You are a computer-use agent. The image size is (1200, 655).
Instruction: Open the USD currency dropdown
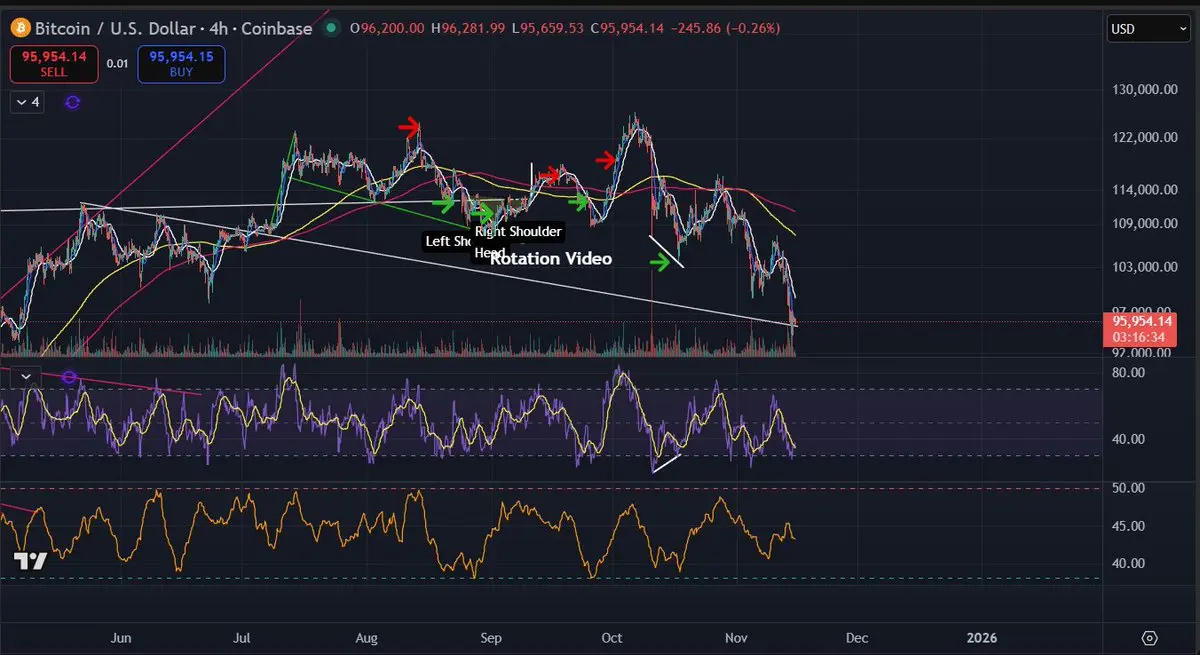[1148, 29]
